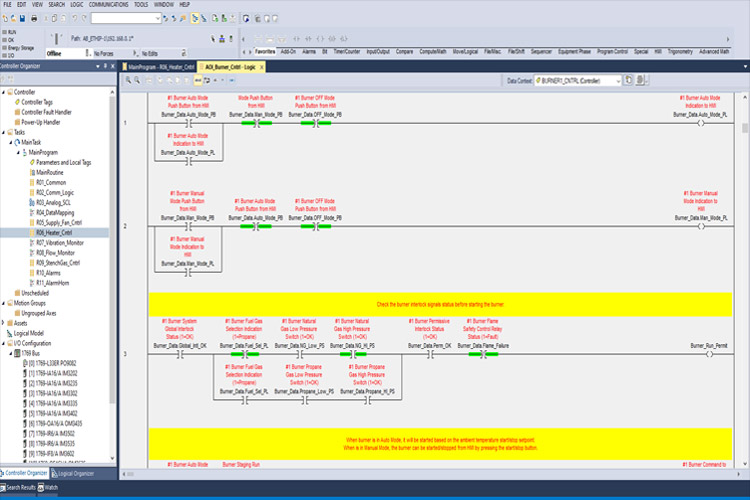Open the R10_Alarms routine

[49, 272]
